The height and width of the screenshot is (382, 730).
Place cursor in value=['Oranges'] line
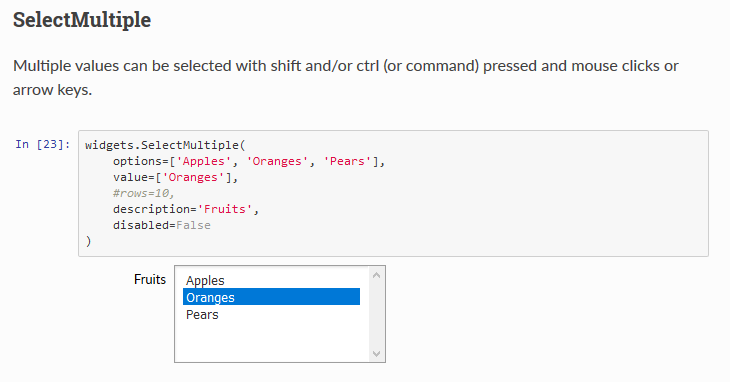(x=176, y=177)
